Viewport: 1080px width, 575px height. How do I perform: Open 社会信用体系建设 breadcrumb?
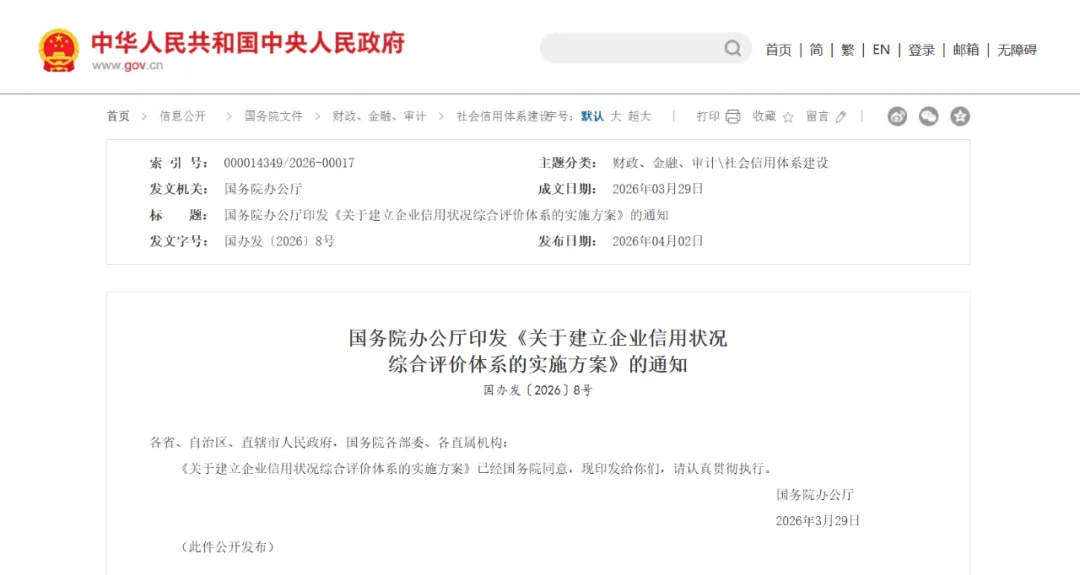coord(503,116)
